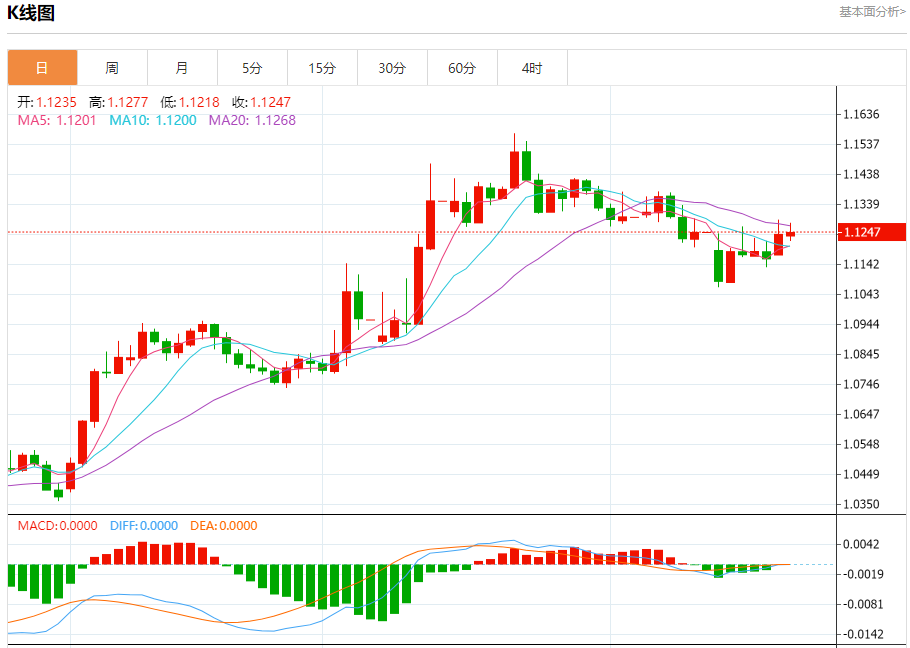The height and width of the screenshot is (648, 910).
Task: Click the -0.0142 MACD axis label
Action: point(862,635)
